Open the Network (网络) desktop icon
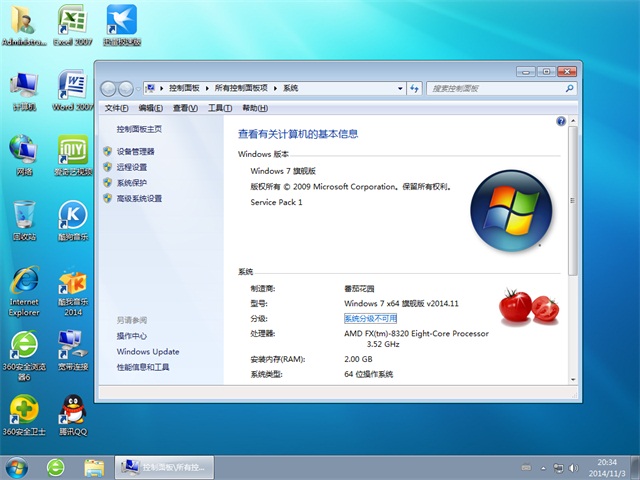 [24, 156]
